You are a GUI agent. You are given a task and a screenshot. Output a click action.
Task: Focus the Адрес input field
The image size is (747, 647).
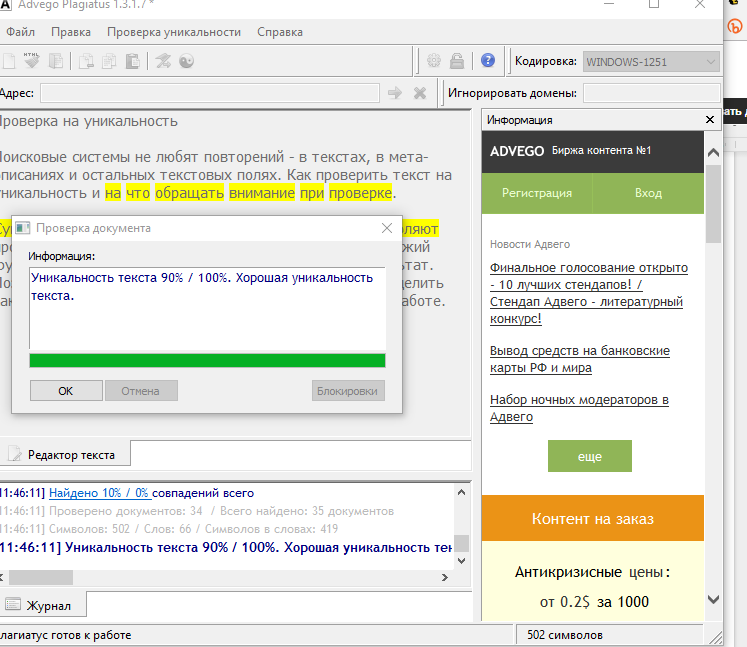coord(210,93)
